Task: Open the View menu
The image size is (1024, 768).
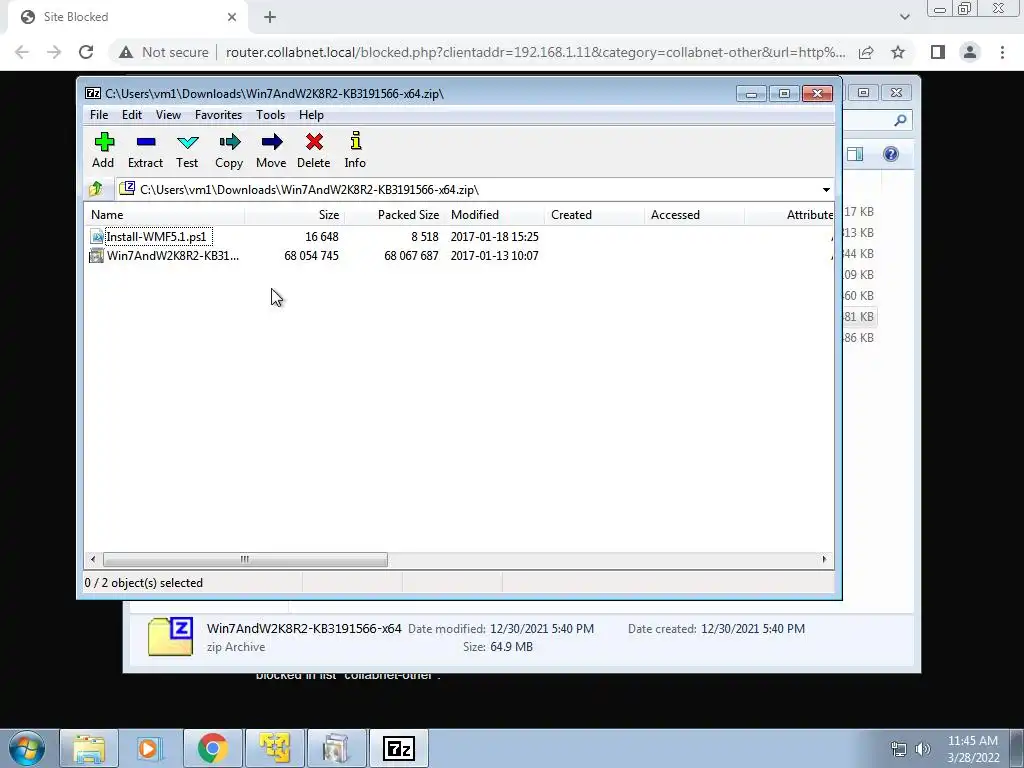Action: [x=168, y=115]
